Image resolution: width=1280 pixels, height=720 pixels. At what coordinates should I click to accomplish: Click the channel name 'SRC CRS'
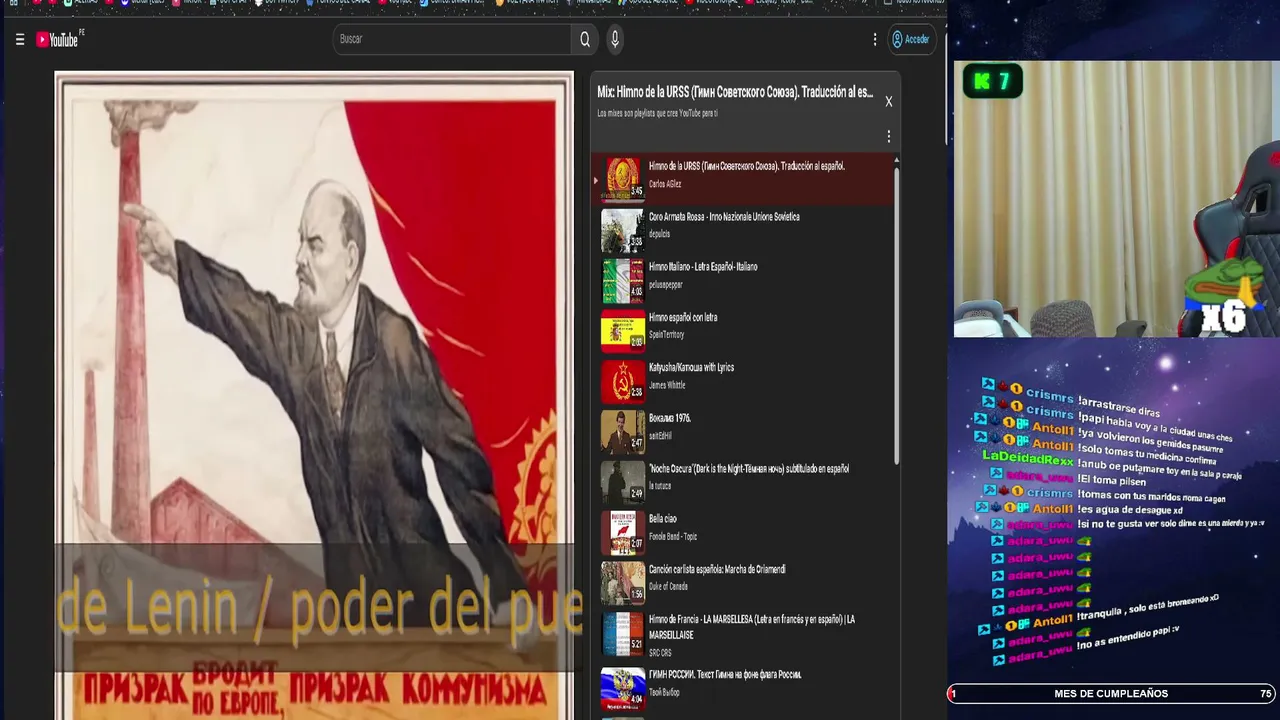[660, 653]
